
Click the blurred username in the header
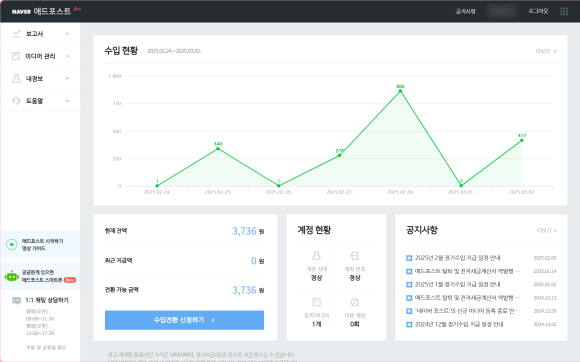coord(502,11)
